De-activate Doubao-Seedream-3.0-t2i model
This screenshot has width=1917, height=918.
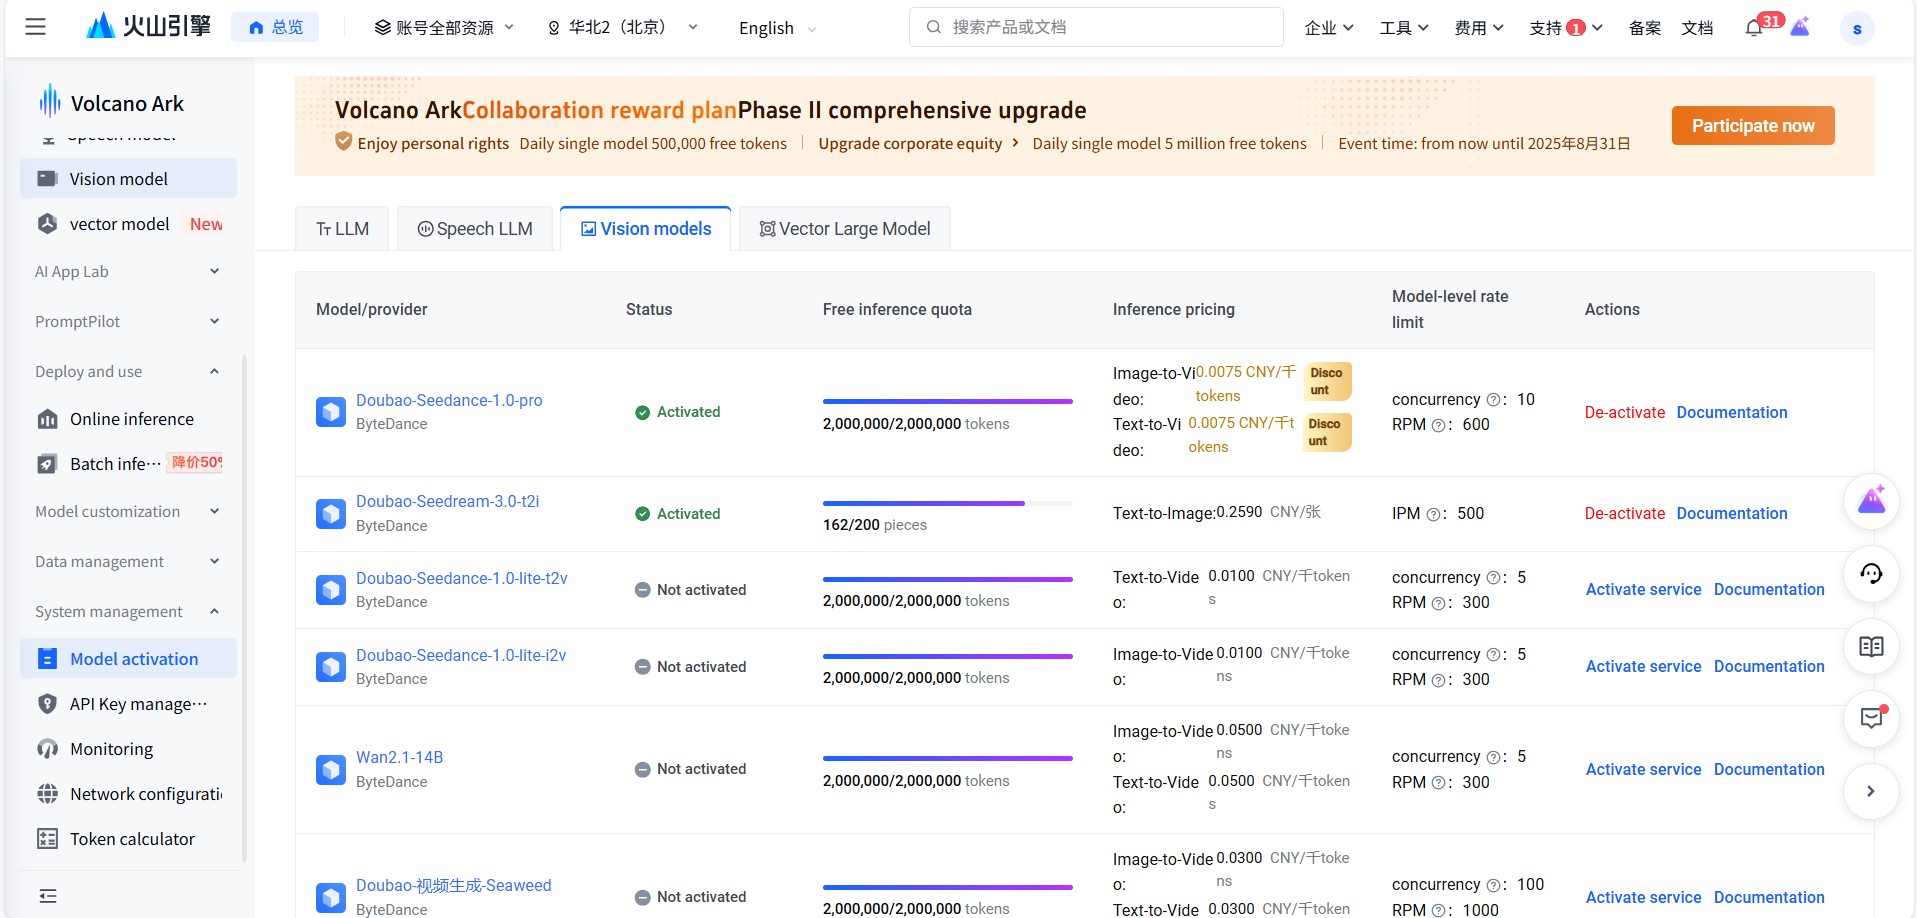pos(1624,513)
